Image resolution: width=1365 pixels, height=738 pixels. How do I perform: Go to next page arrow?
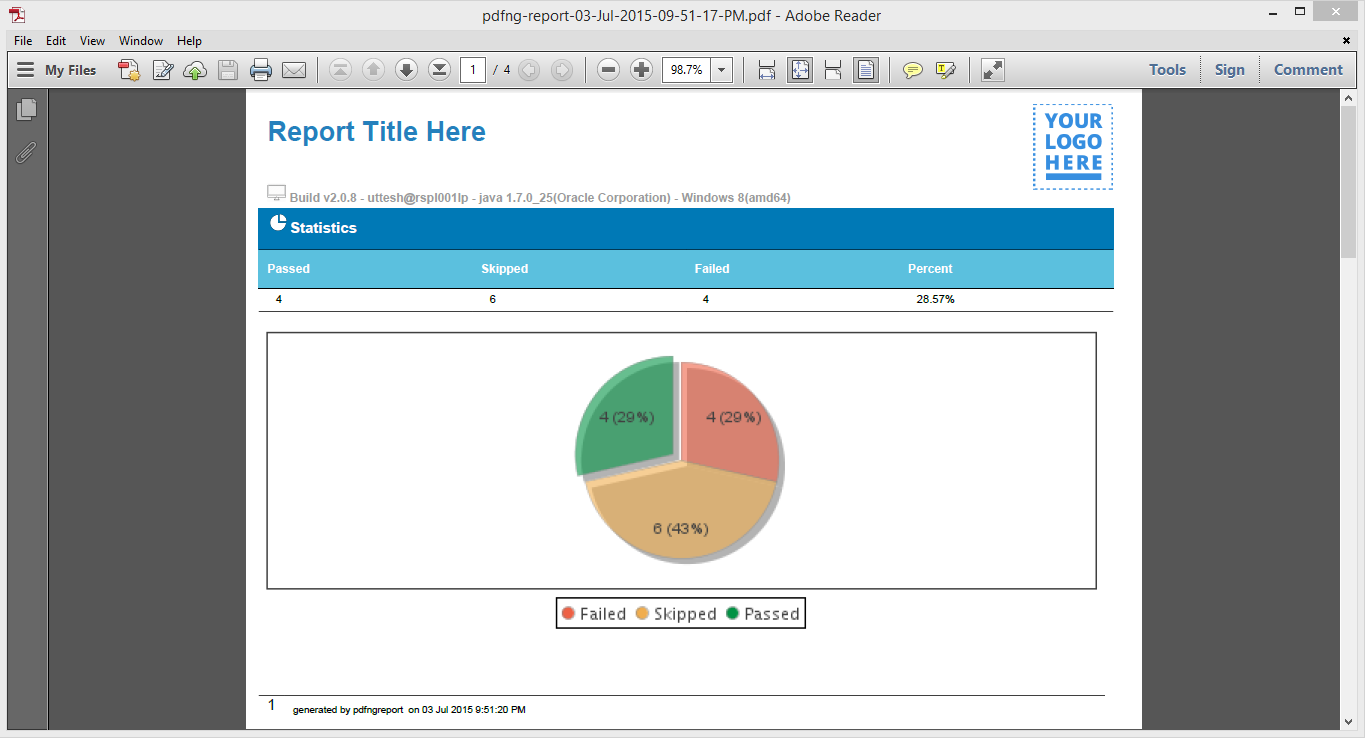point(406,70)
